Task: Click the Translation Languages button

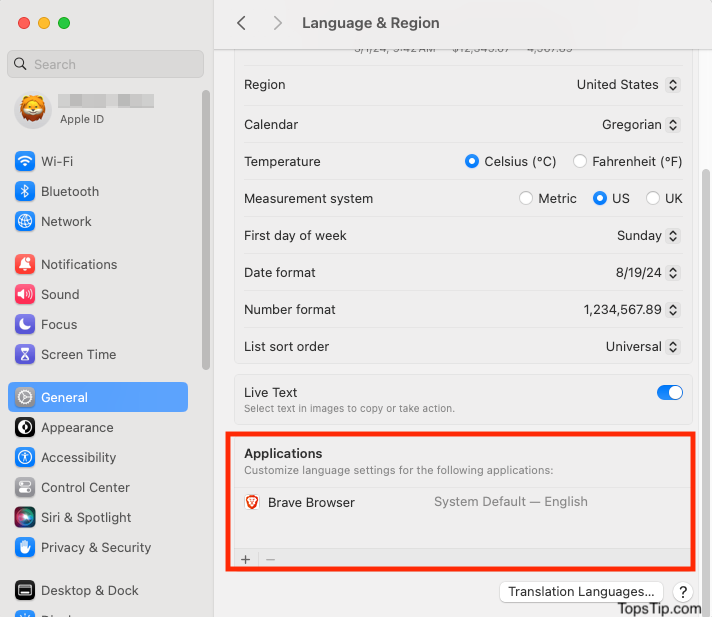Action: tap(581, 591)
